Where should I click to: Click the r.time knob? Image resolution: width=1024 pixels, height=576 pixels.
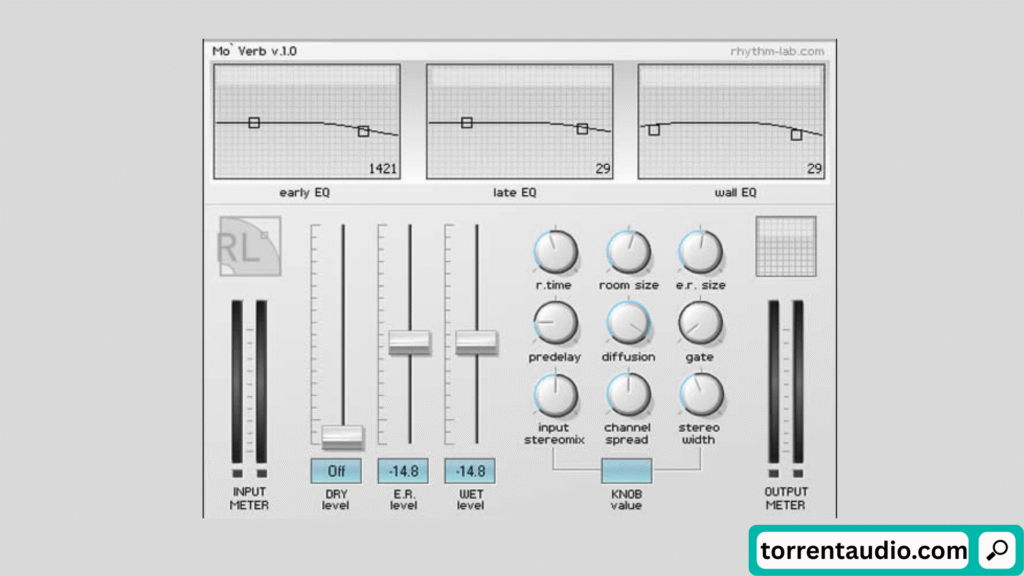[x=555, y=252]
